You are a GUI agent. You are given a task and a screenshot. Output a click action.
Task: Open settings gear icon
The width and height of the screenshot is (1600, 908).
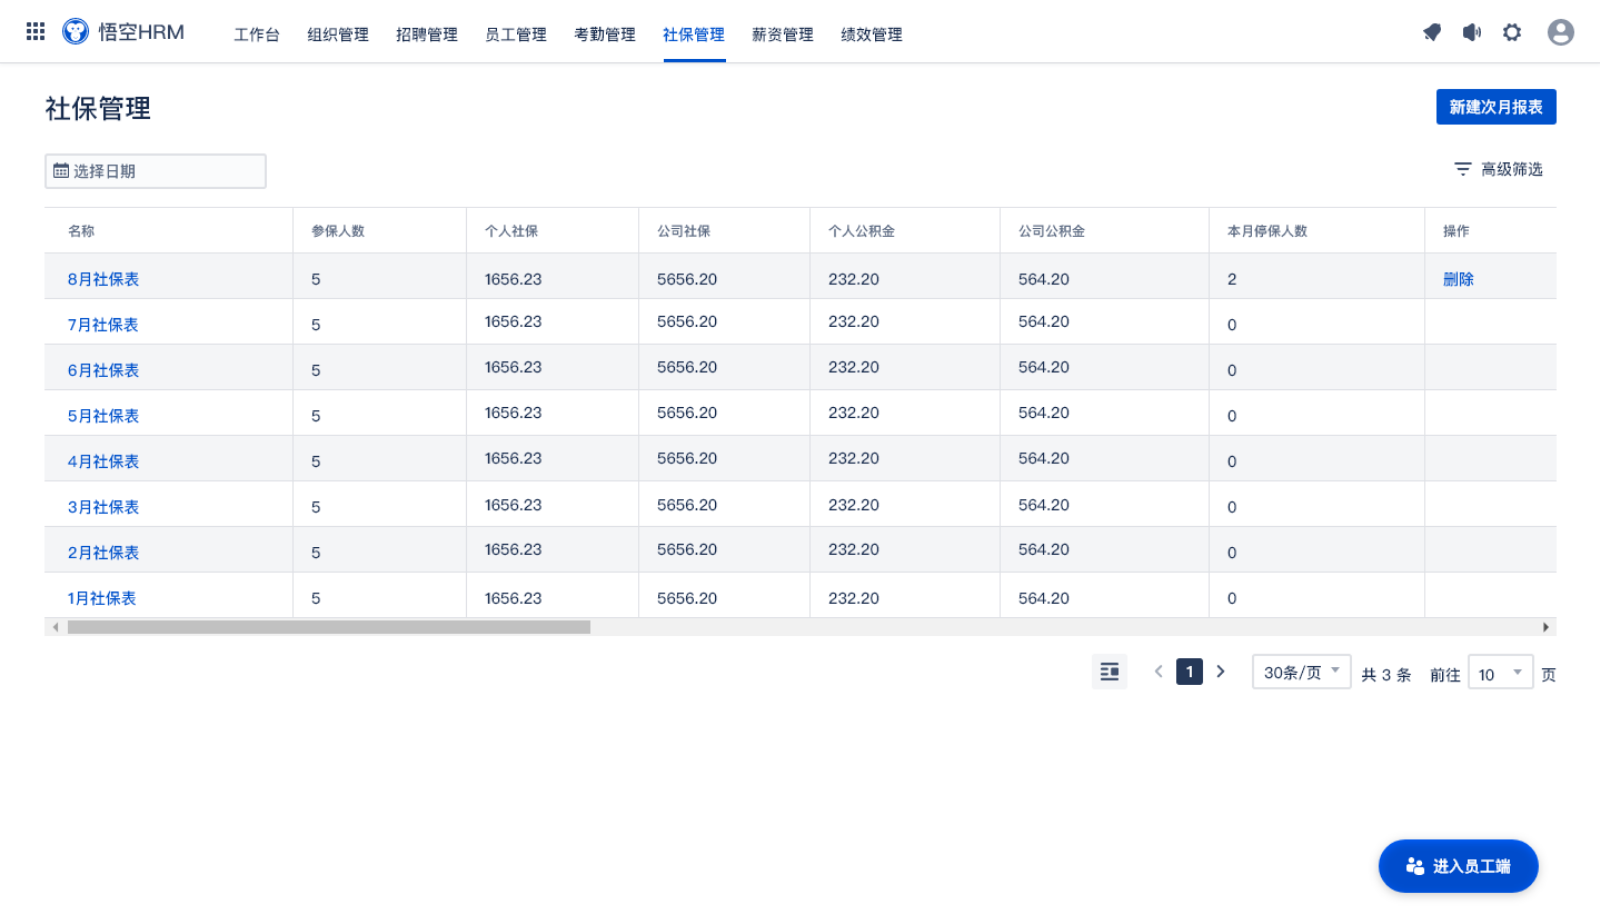coord(1512,33)
